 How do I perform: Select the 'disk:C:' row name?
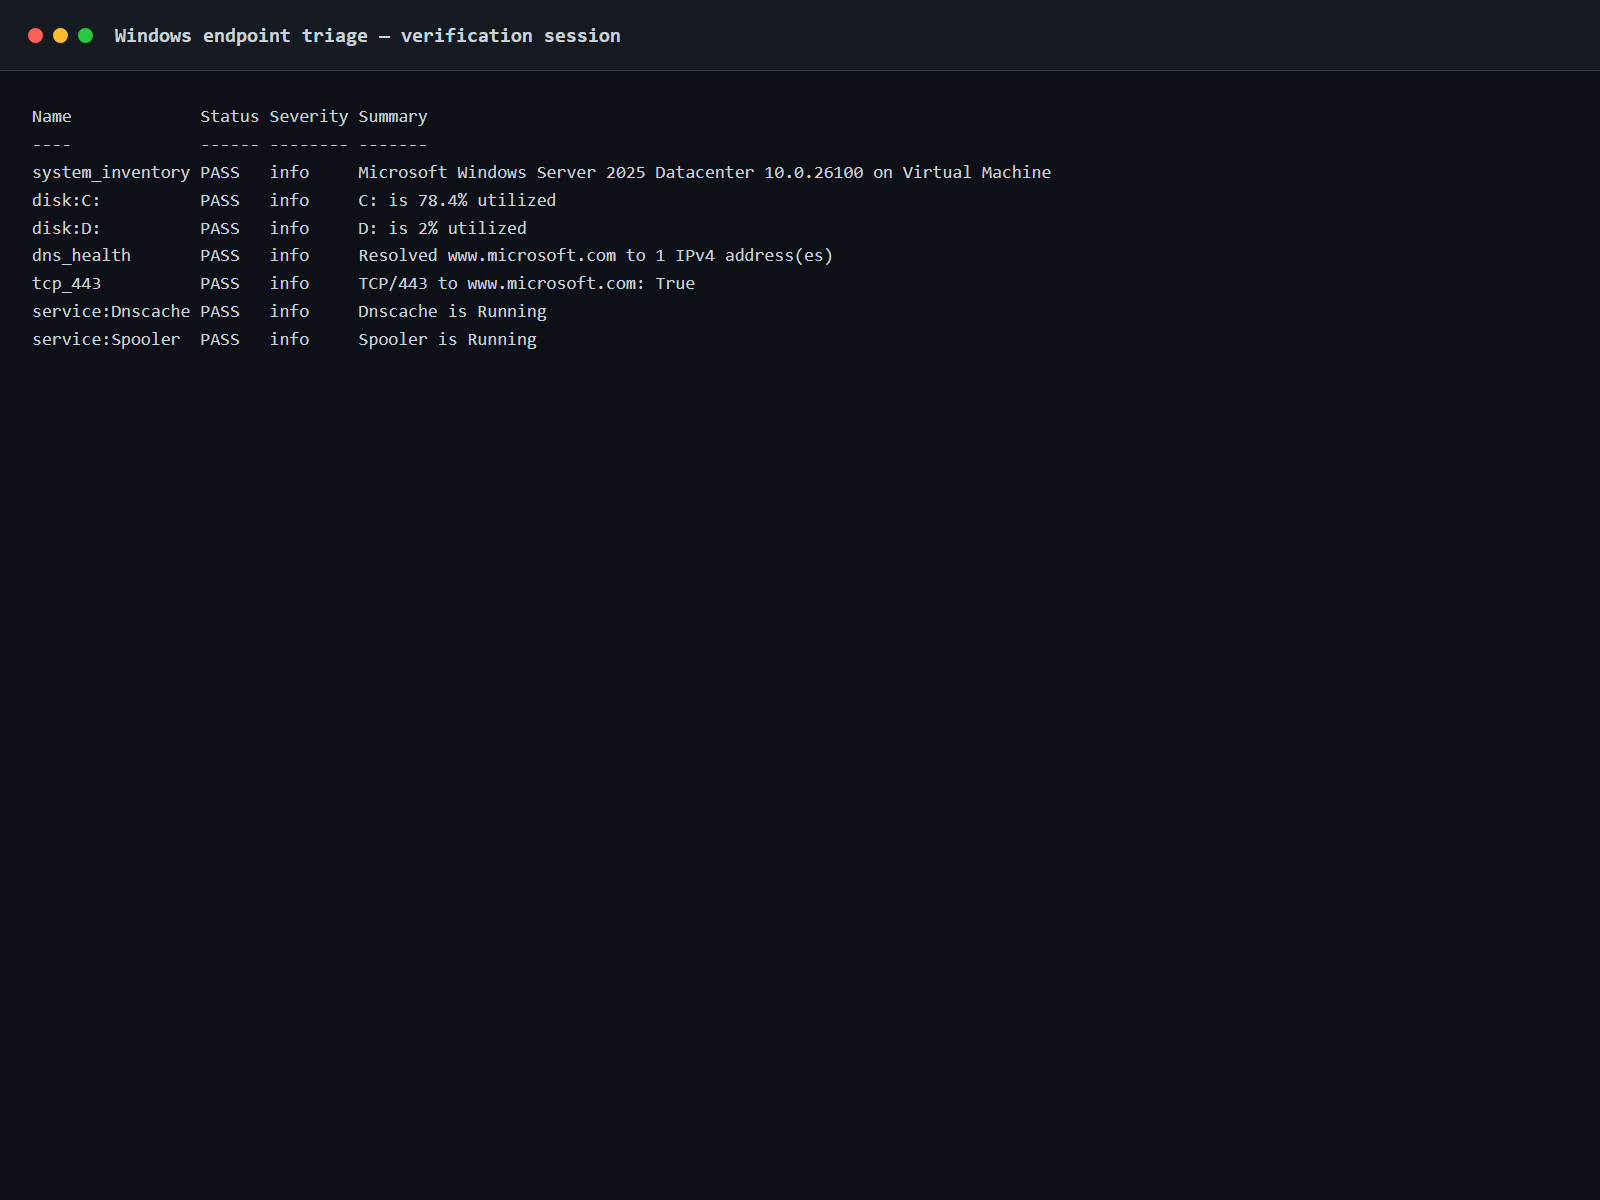click(66, 200)
